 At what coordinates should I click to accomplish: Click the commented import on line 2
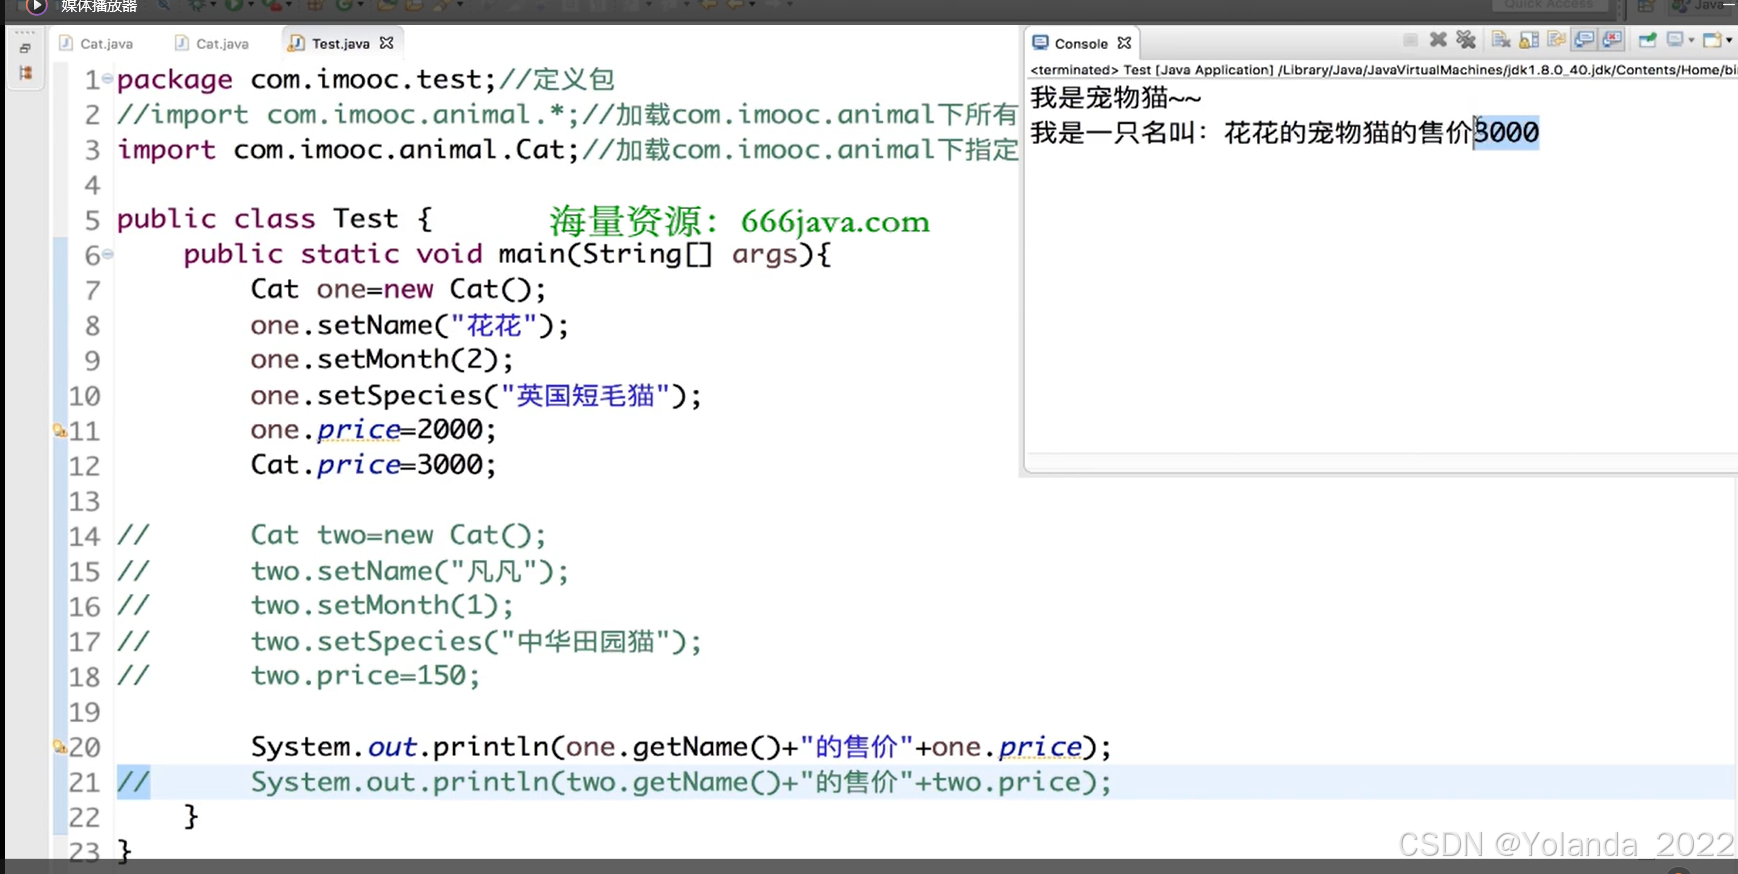(x=566, y=114)
